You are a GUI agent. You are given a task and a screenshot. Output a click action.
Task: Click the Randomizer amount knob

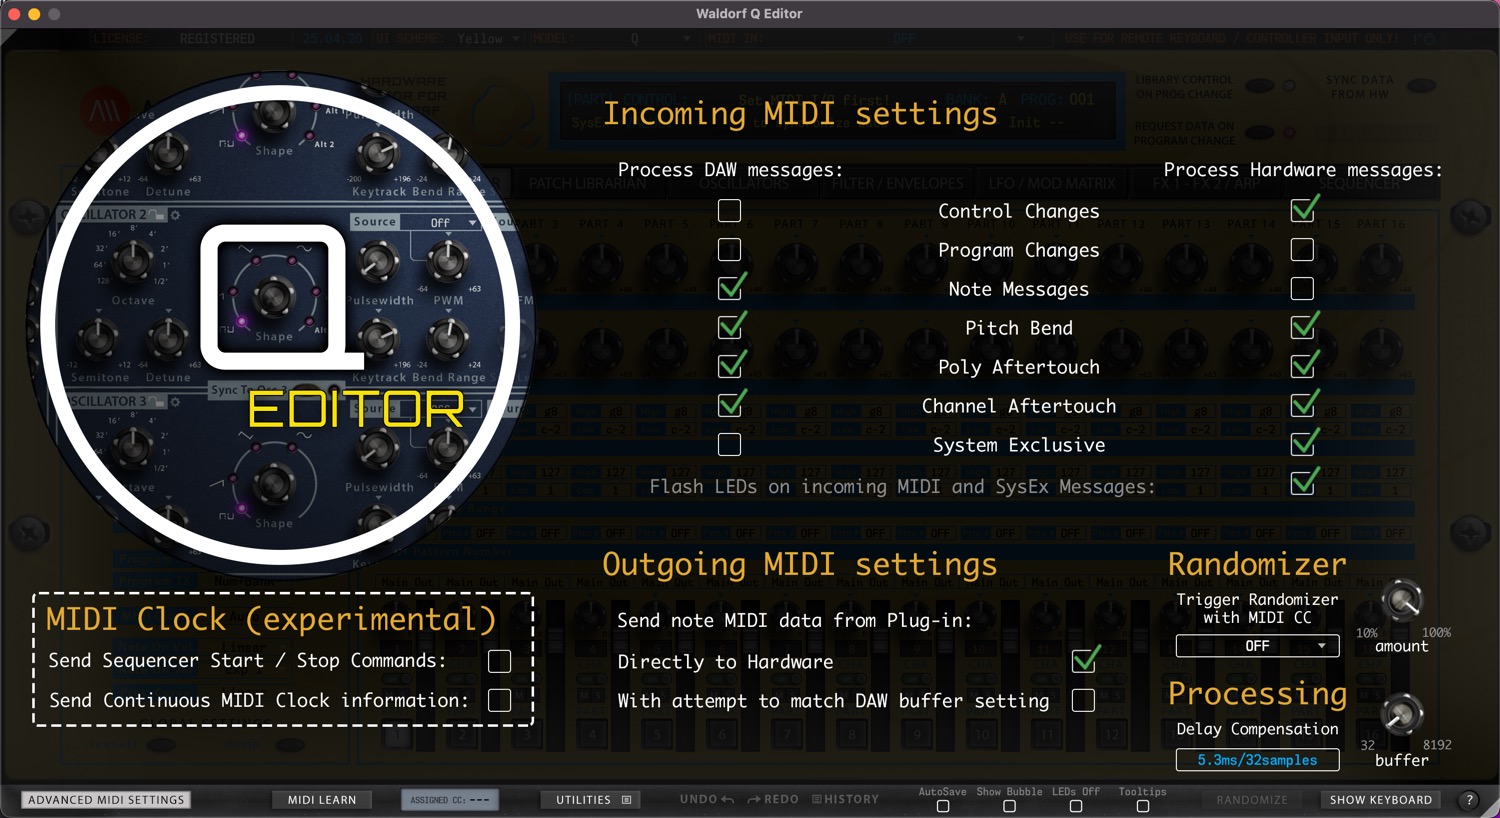tap(1402, 601)
